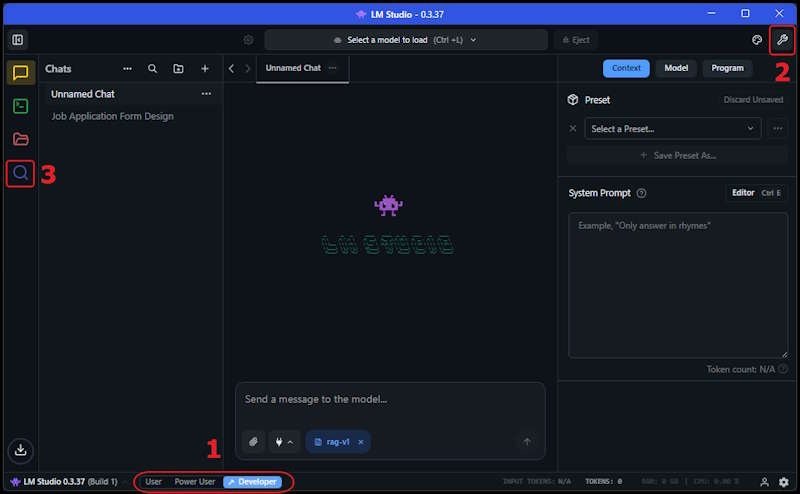Screen dimensions: 800x494
Task: Click the model settings gear beside the model selector
Action: (x=248, y=40)
